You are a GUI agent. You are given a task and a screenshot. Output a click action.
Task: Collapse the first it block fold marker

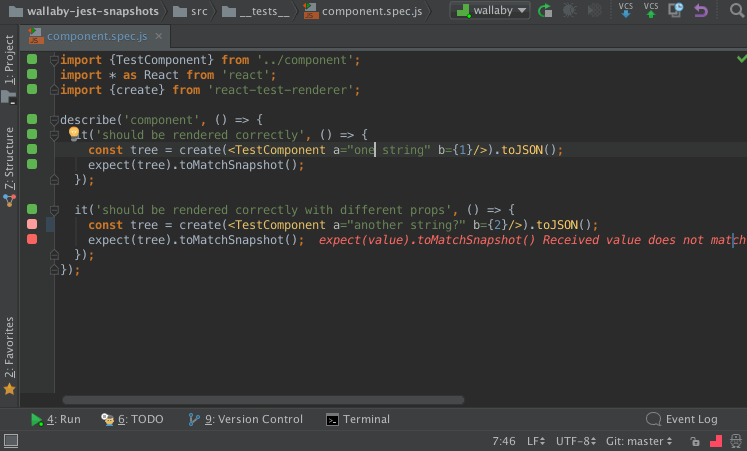[54, 135]
